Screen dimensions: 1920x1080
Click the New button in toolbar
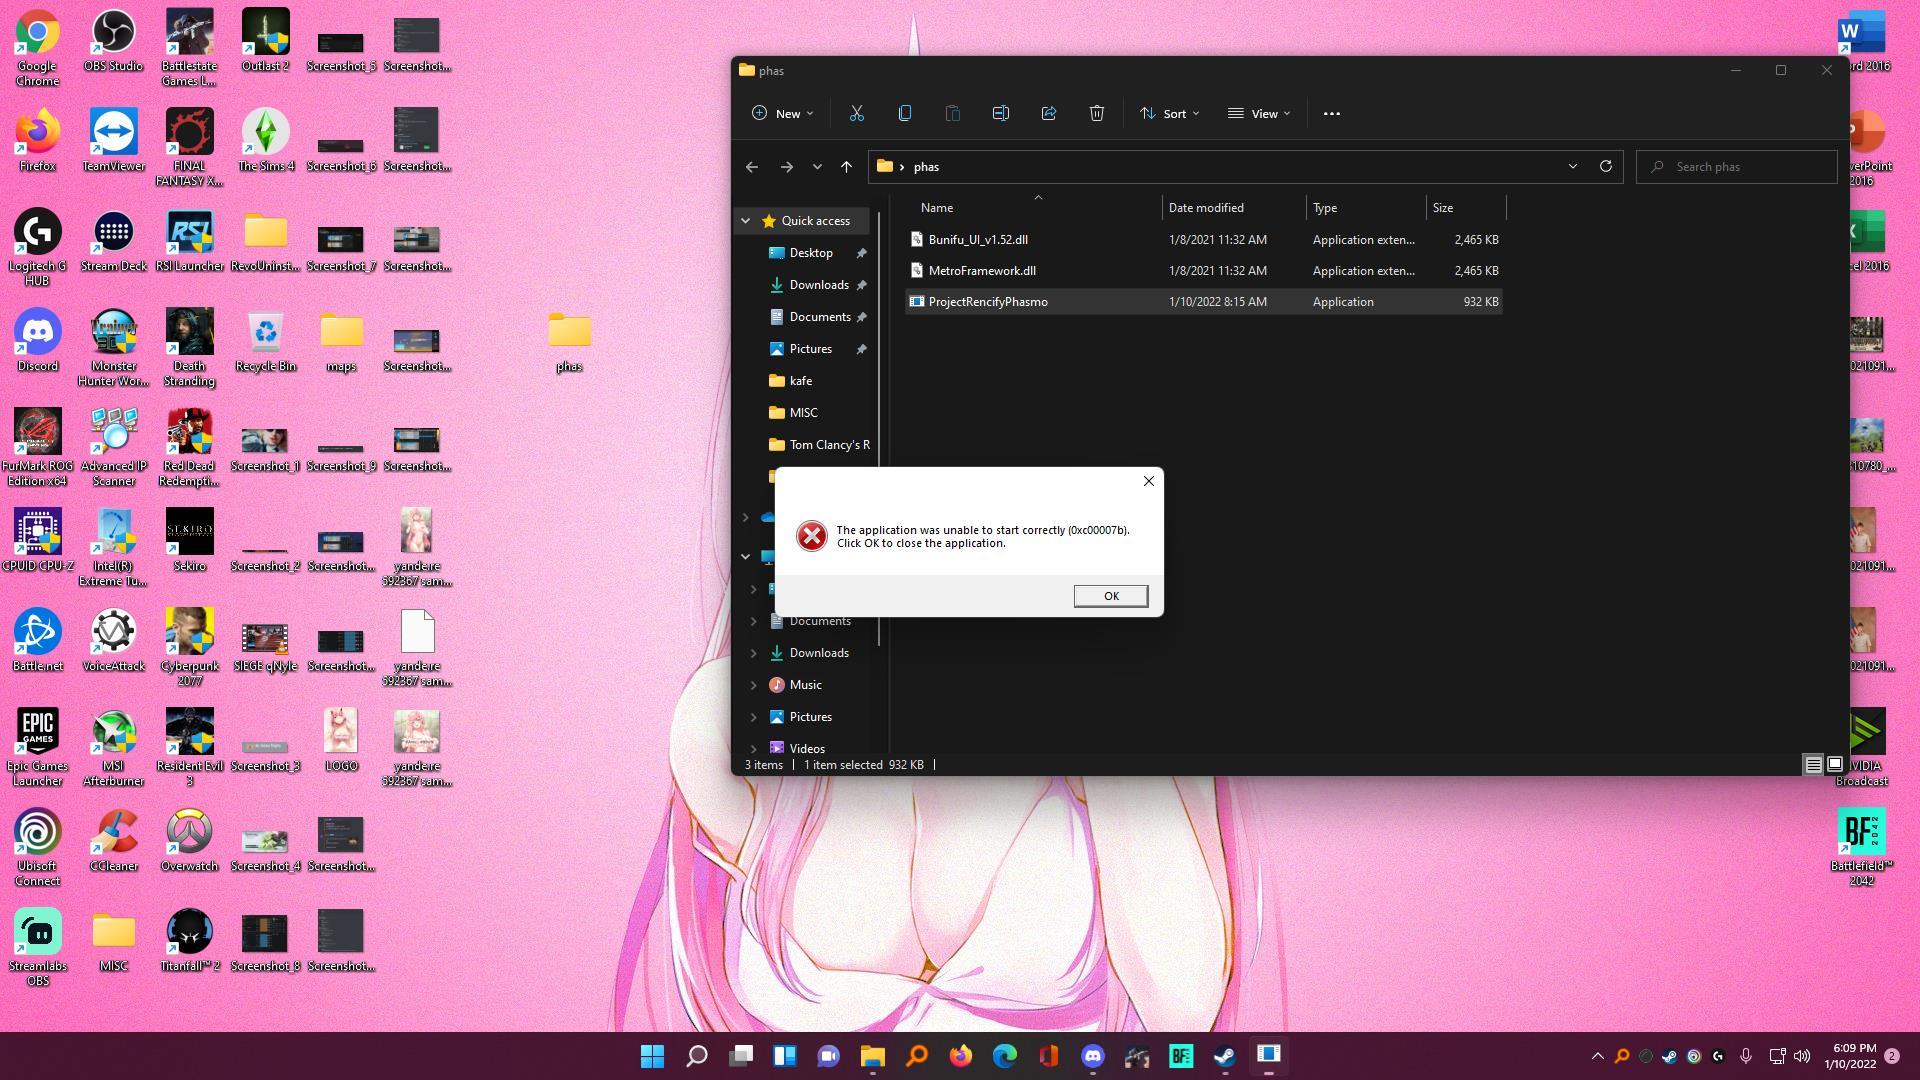tap(782, 113)
